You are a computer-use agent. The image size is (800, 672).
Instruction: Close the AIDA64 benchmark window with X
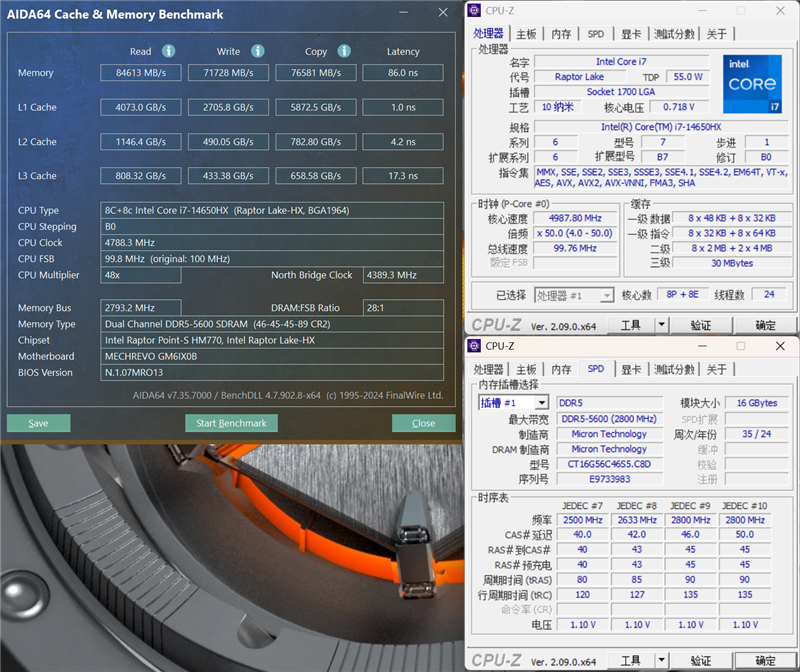click(x=443, y=12)
